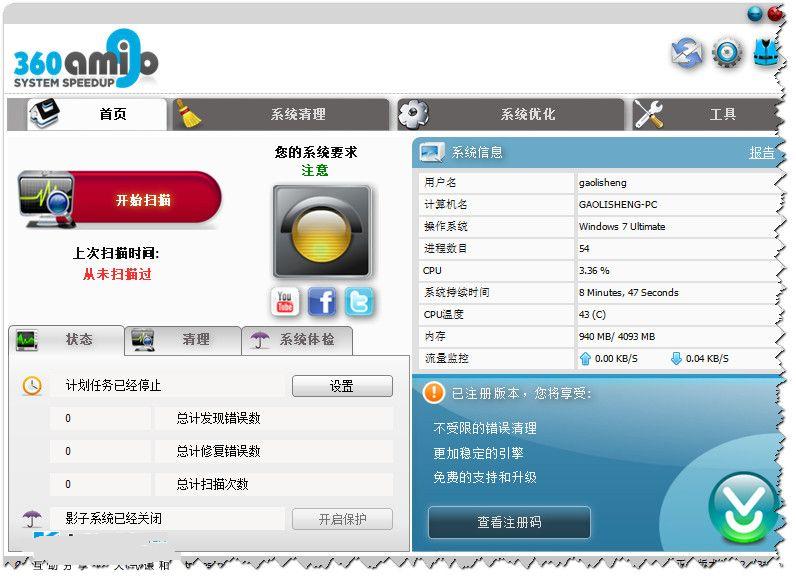Click the shadow system umbrella icon
This screenshot has width=796, height=578.
point(31,518)
